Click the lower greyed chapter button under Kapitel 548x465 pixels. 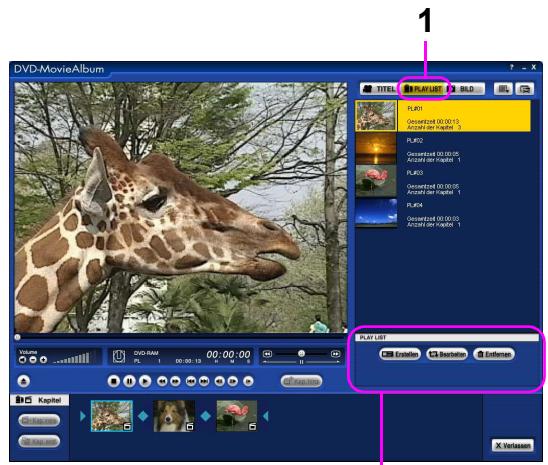(x=39, y=441)
